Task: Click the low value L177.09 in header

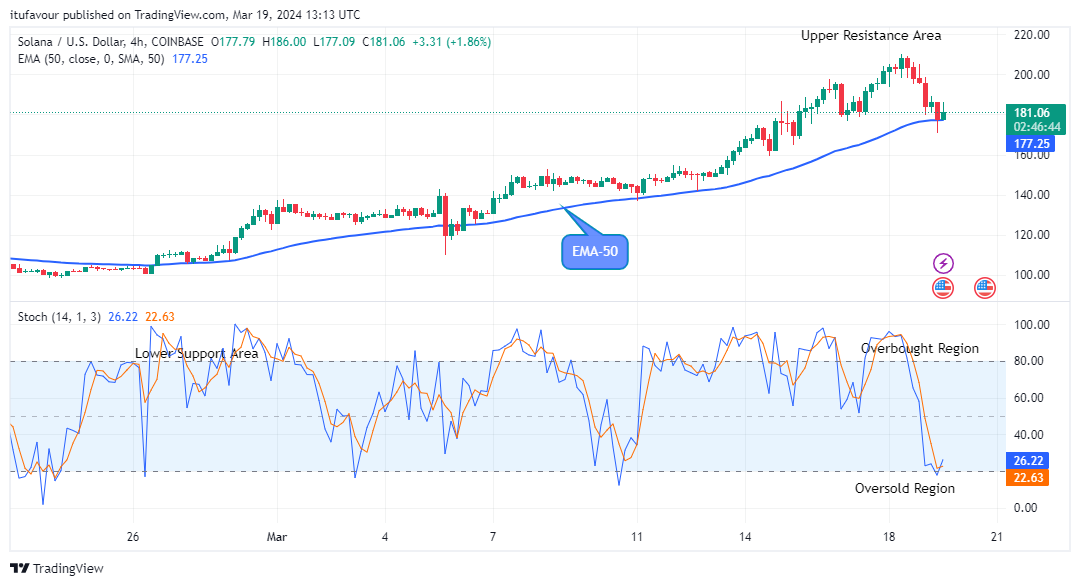Action: tap(334, 42)
